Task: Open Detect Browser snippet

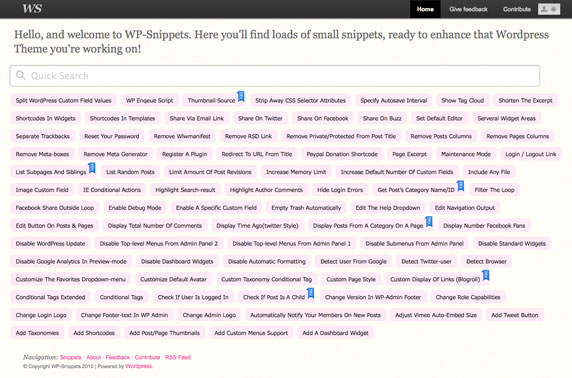Action: click(x=486, y=261)
